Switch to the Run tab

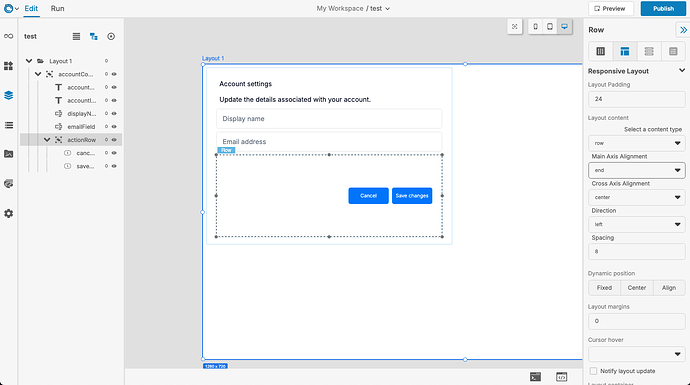(x=57, y=8)
